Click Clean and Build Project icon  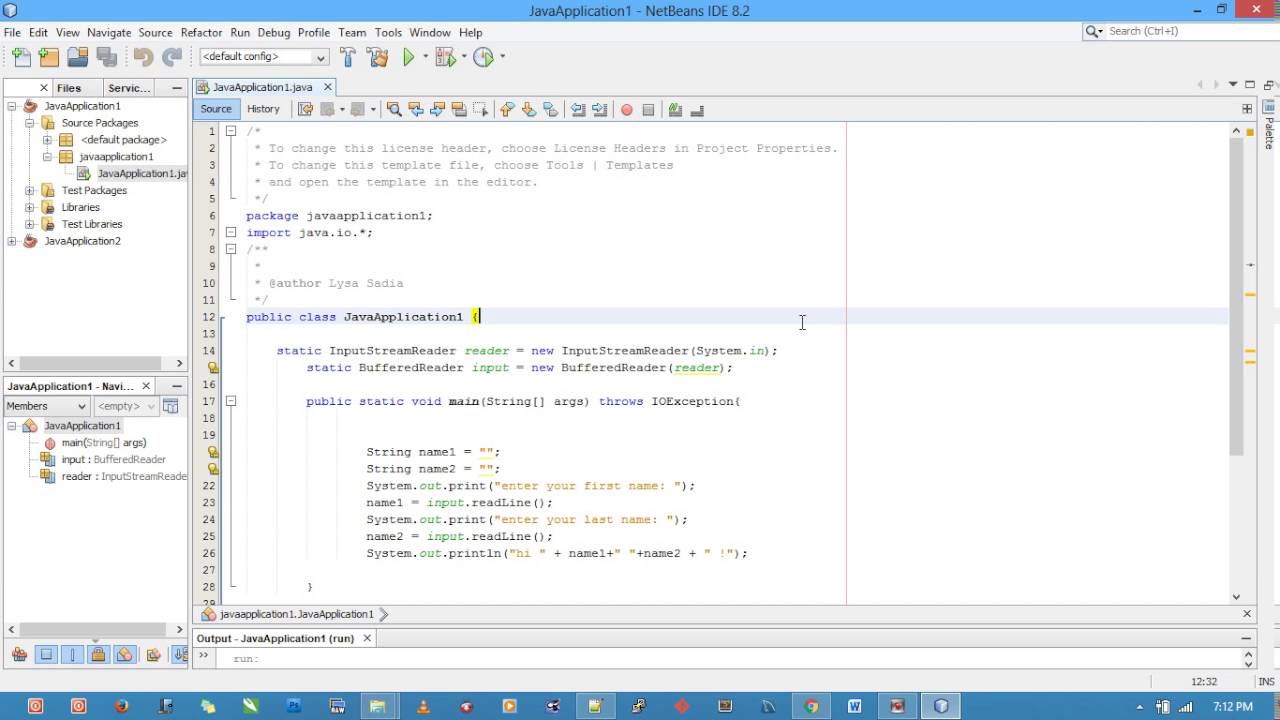(377, 57)
